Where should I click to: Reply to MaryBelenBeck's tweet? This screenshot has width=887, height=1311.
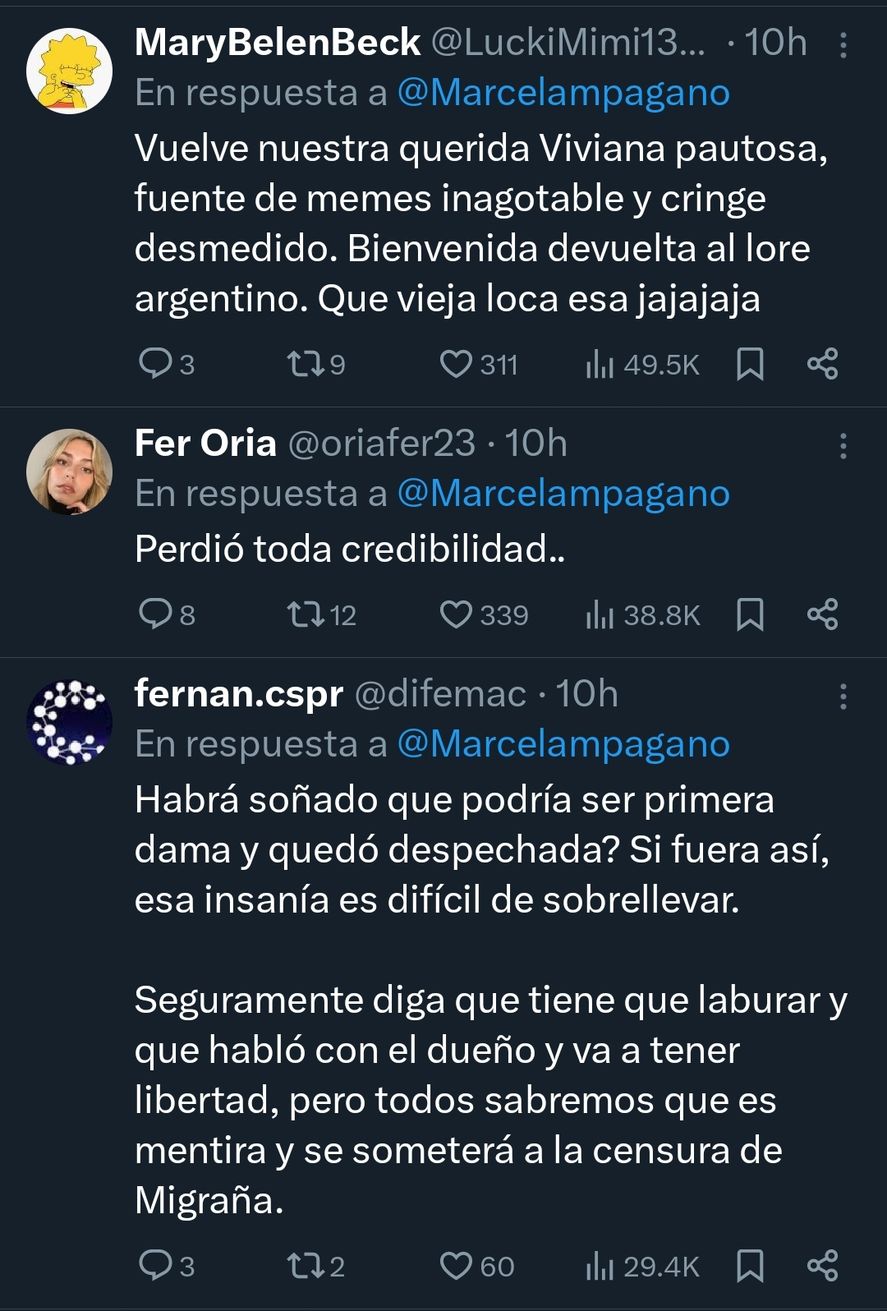[154, 365]
